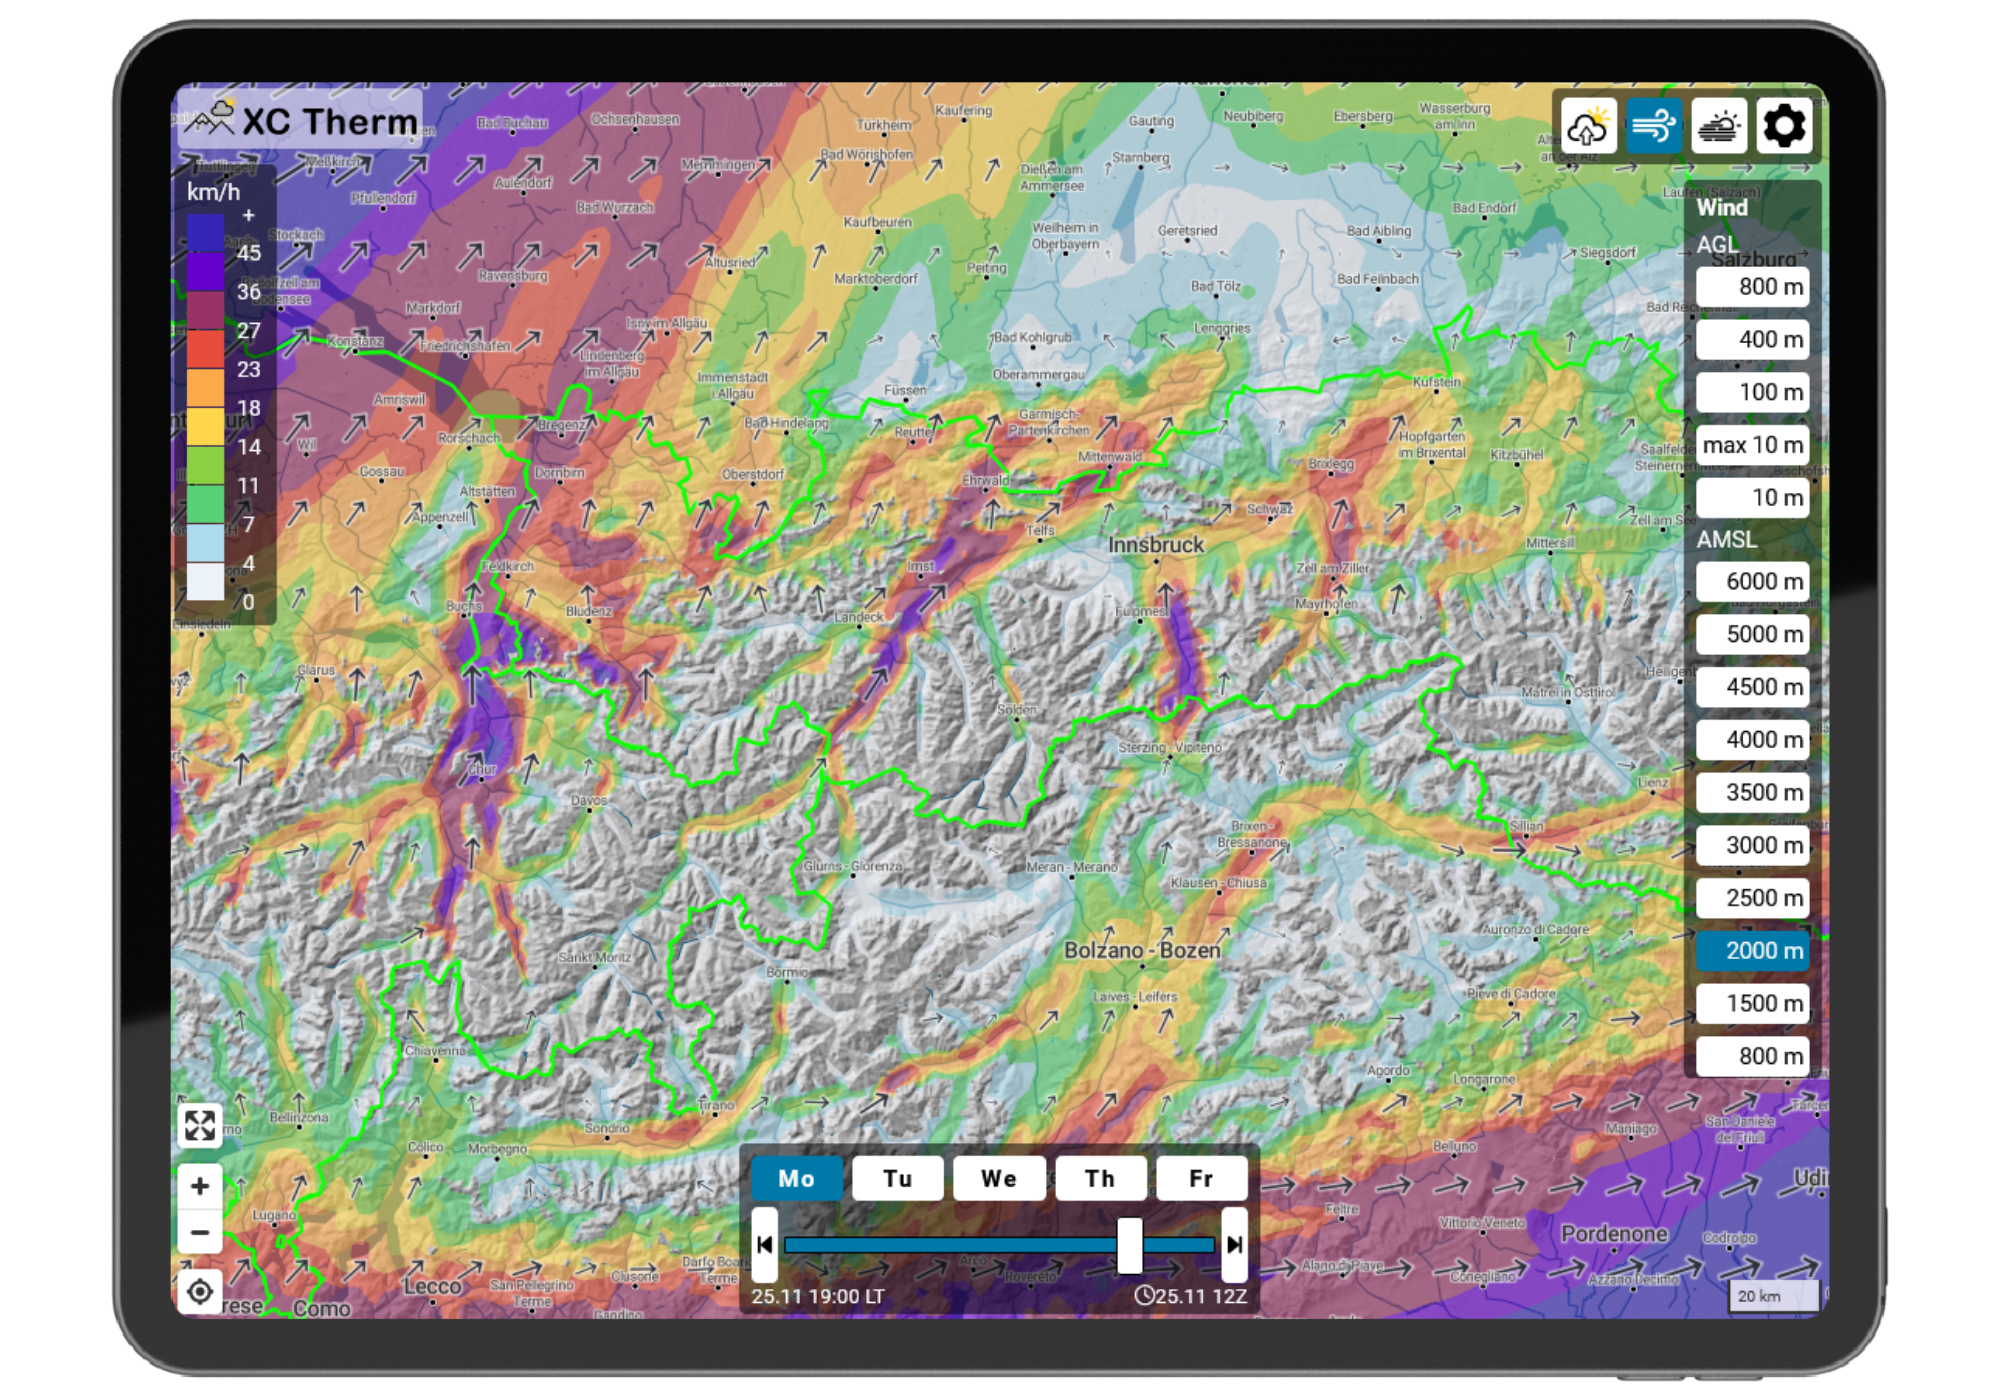Click Bolzano - Bozen label on map
The width and height of the screenshot is (2000, 1400).
coord(1142,950)
